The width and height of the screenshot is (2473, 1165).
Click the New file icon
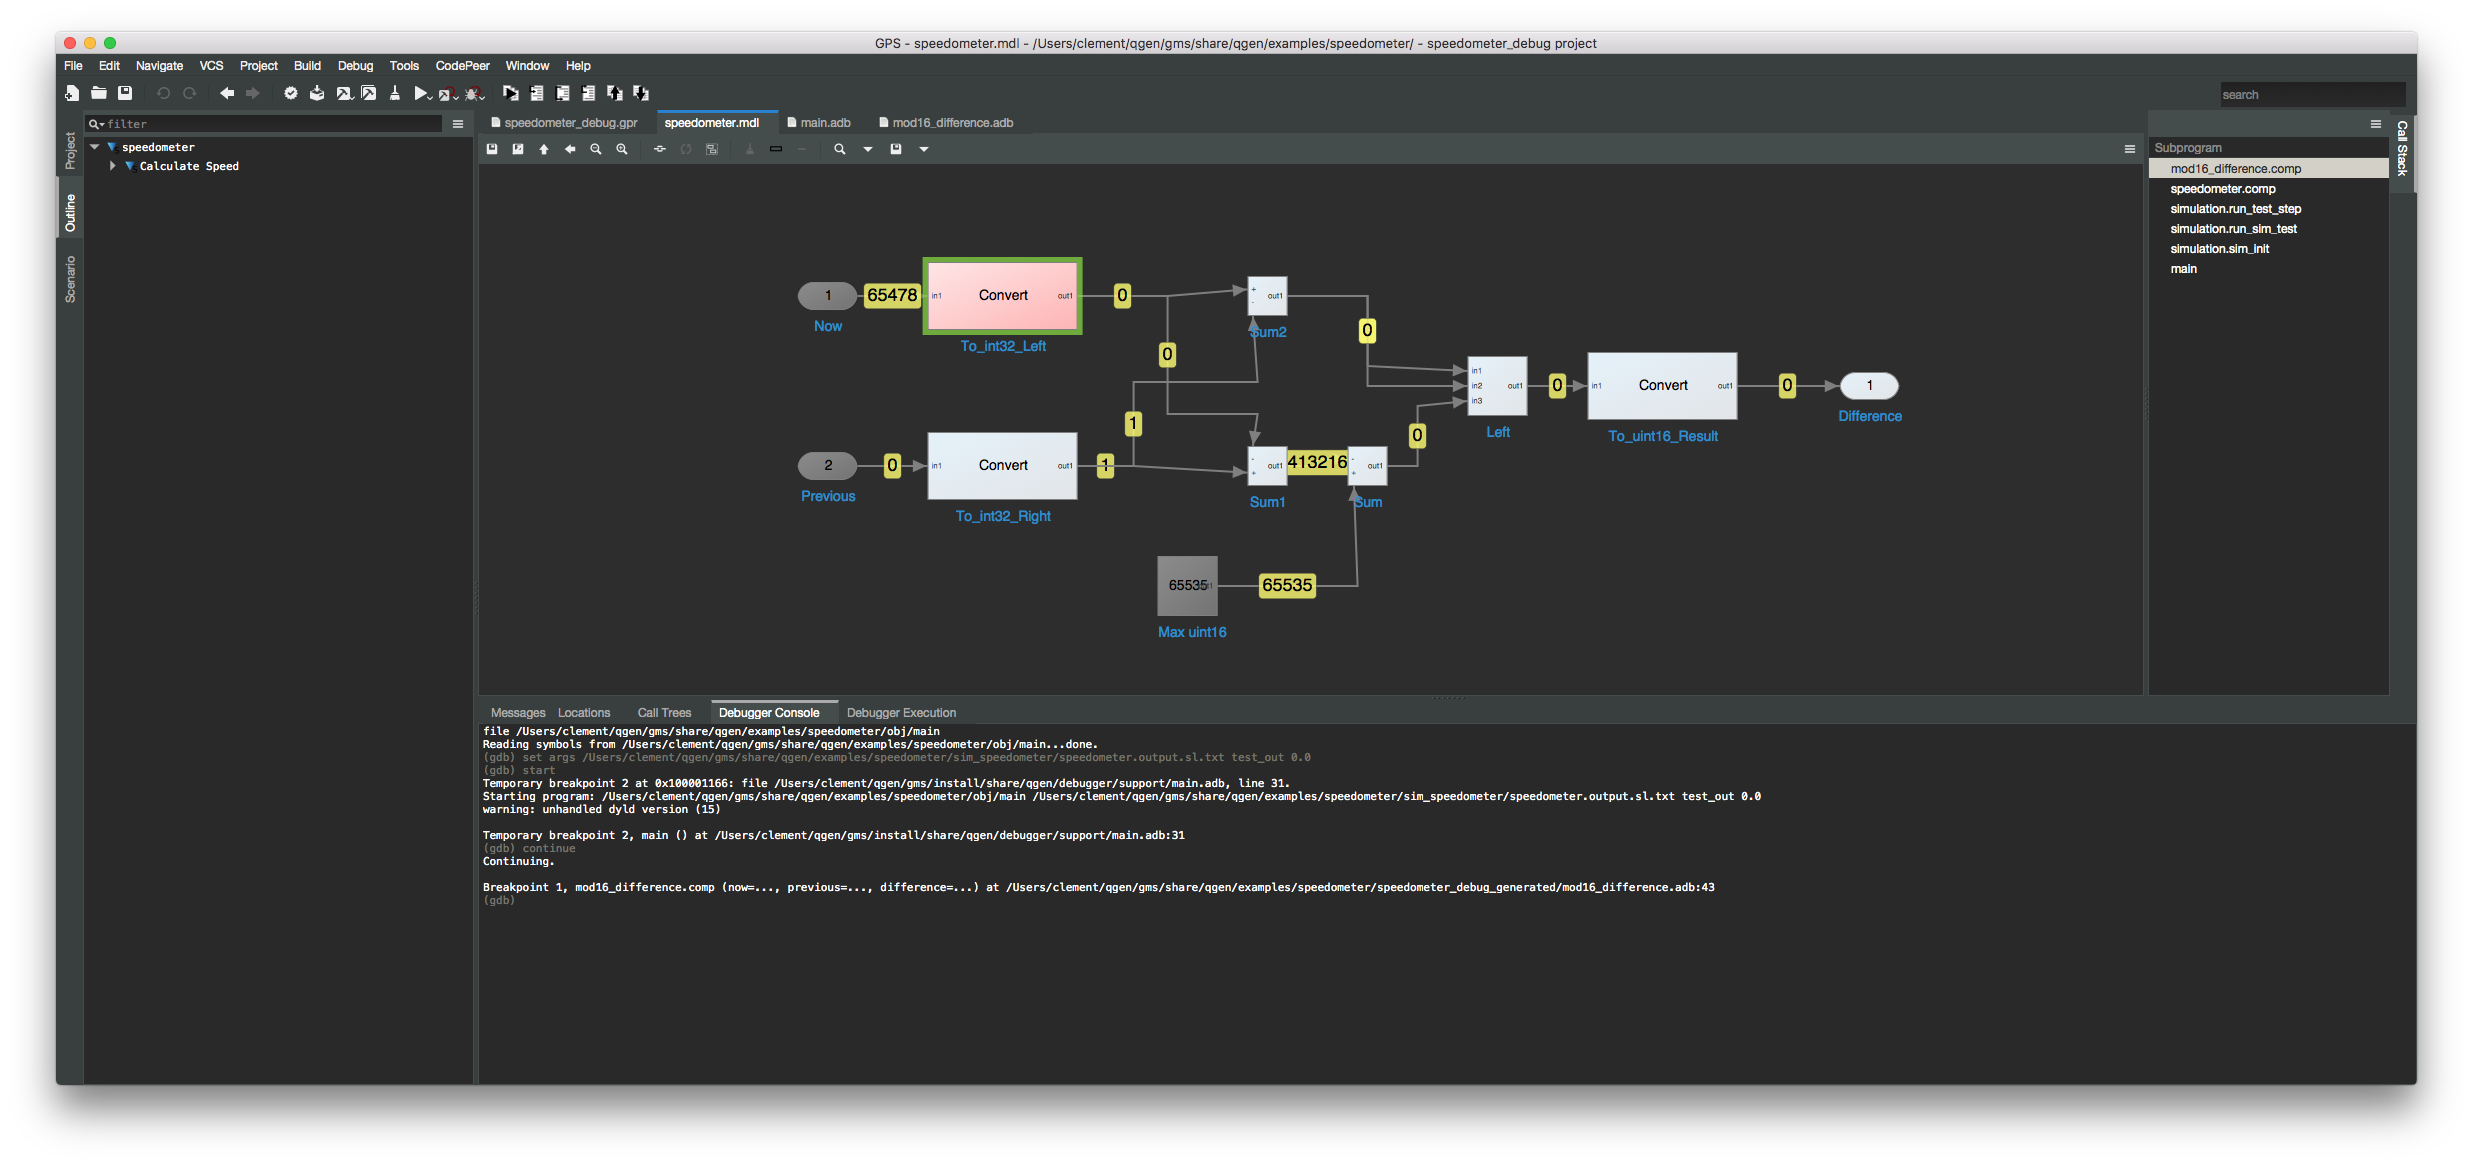(x=72, y=93)
